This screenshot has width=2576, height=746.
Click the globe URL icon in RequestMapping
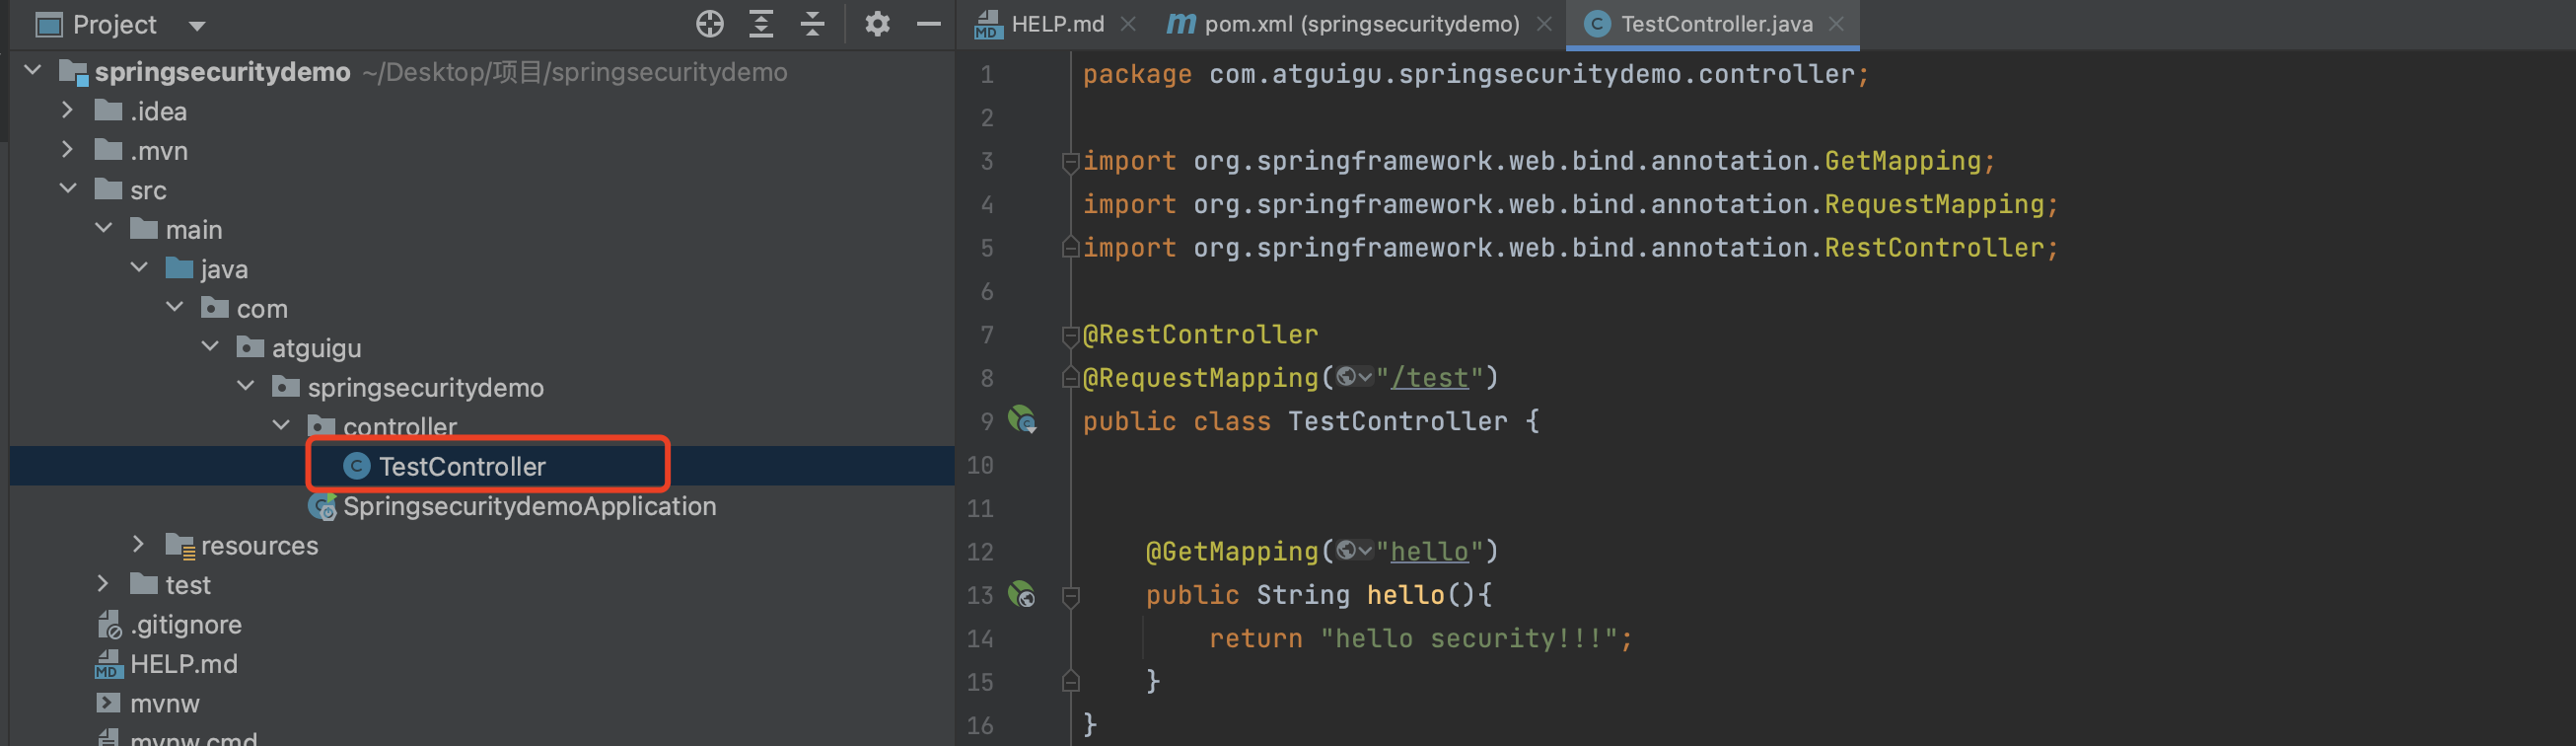(1347, 377)
